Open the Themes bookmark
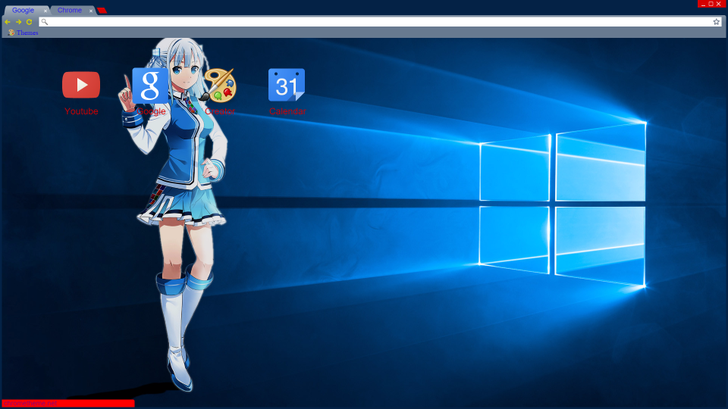Screen dimensions: 728x409 (x=23, y=32)
